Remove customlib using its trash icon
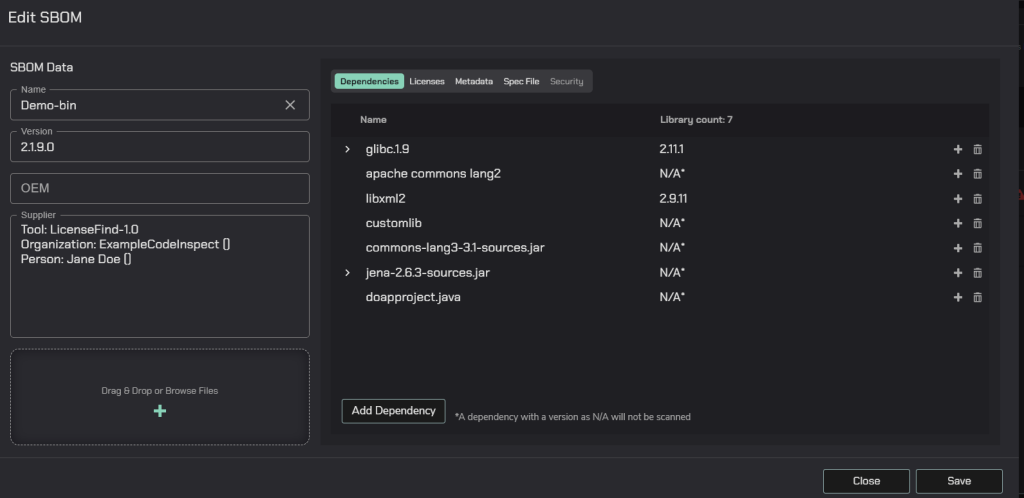The width and height of the screenshot is (1024, 498). pyautogui.click(x=978, y=223)
